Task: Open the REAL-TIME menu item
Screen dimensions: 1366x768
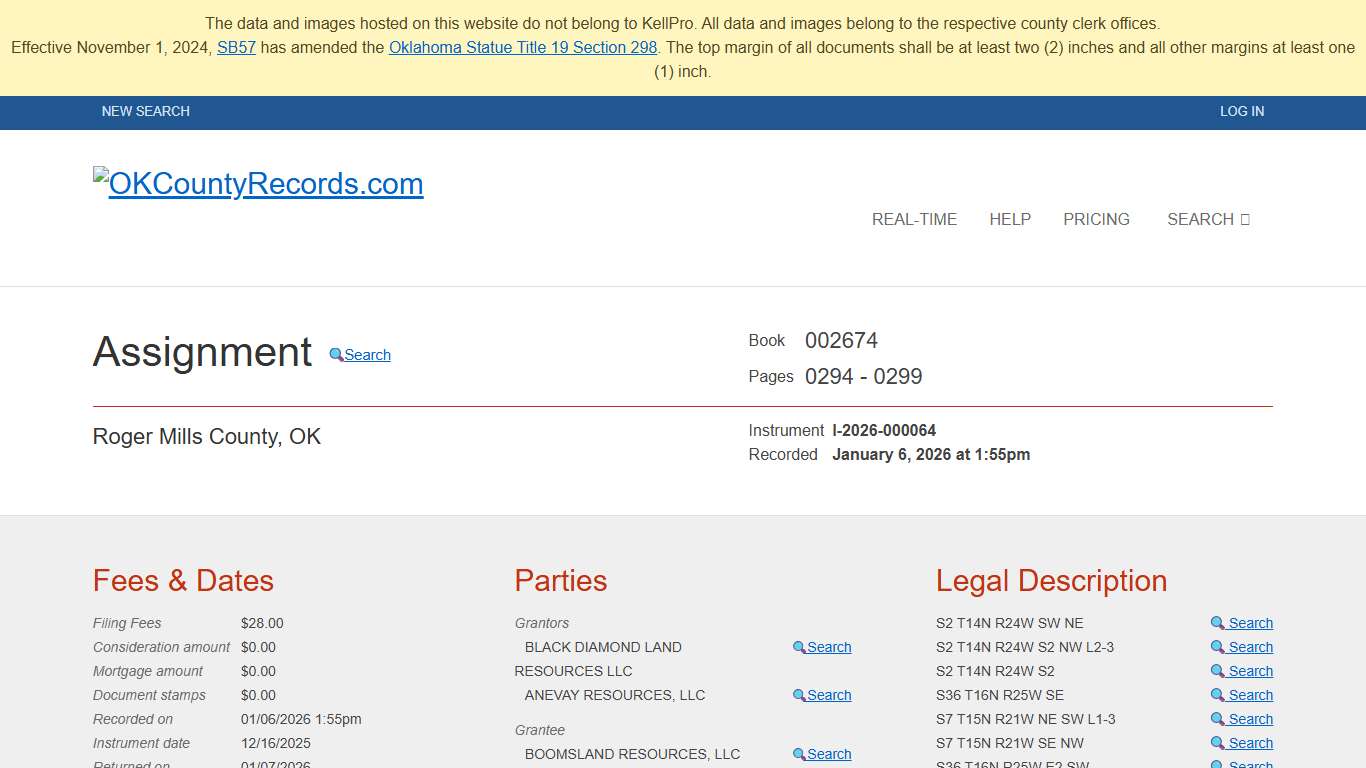Action: [x=914, y=219]
